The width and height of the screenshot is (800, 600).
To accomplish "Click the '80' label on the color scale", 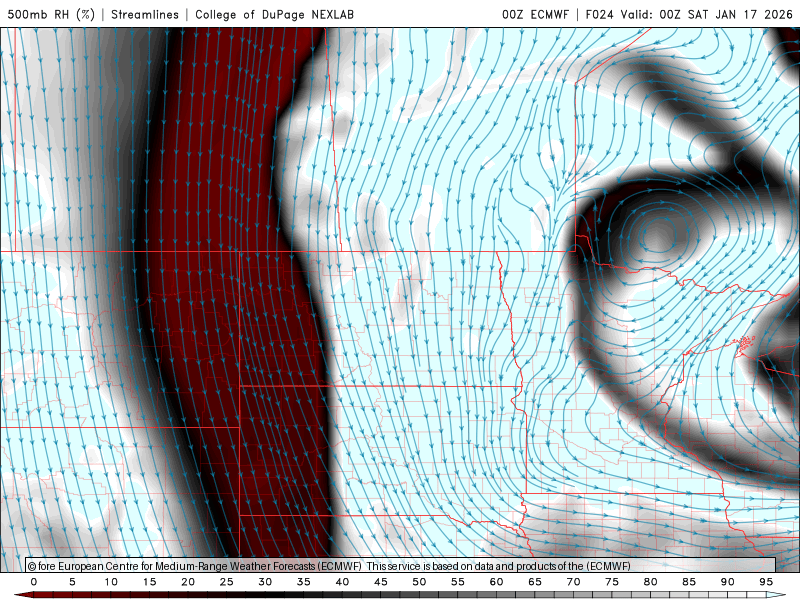I will point(650,582).
